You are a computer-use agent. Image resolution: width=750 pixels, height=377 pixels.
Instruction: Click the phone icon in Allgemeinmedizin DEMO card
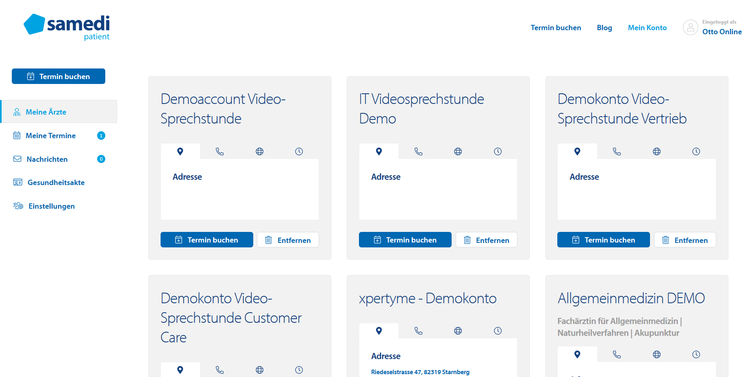point(617,355)
